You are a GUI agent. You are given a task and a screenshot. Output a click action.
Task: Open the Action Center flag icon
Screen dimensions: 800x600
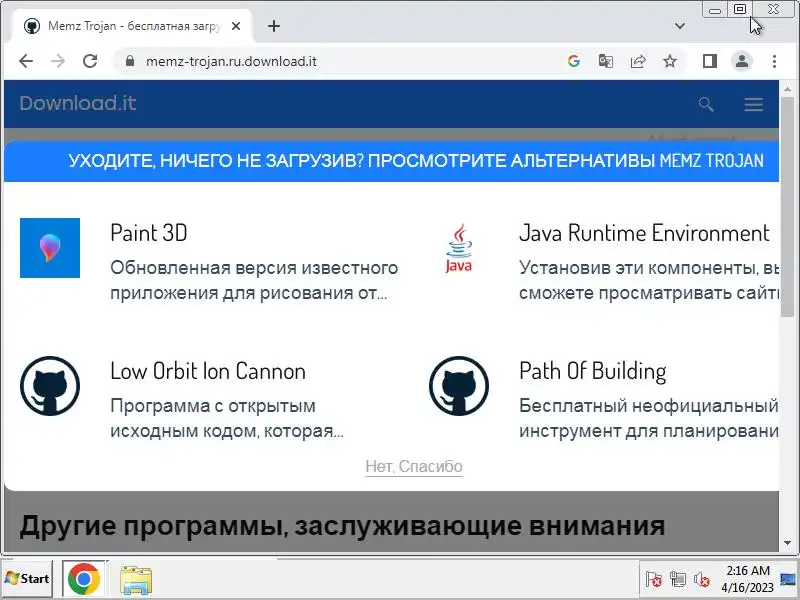point(654,579)
